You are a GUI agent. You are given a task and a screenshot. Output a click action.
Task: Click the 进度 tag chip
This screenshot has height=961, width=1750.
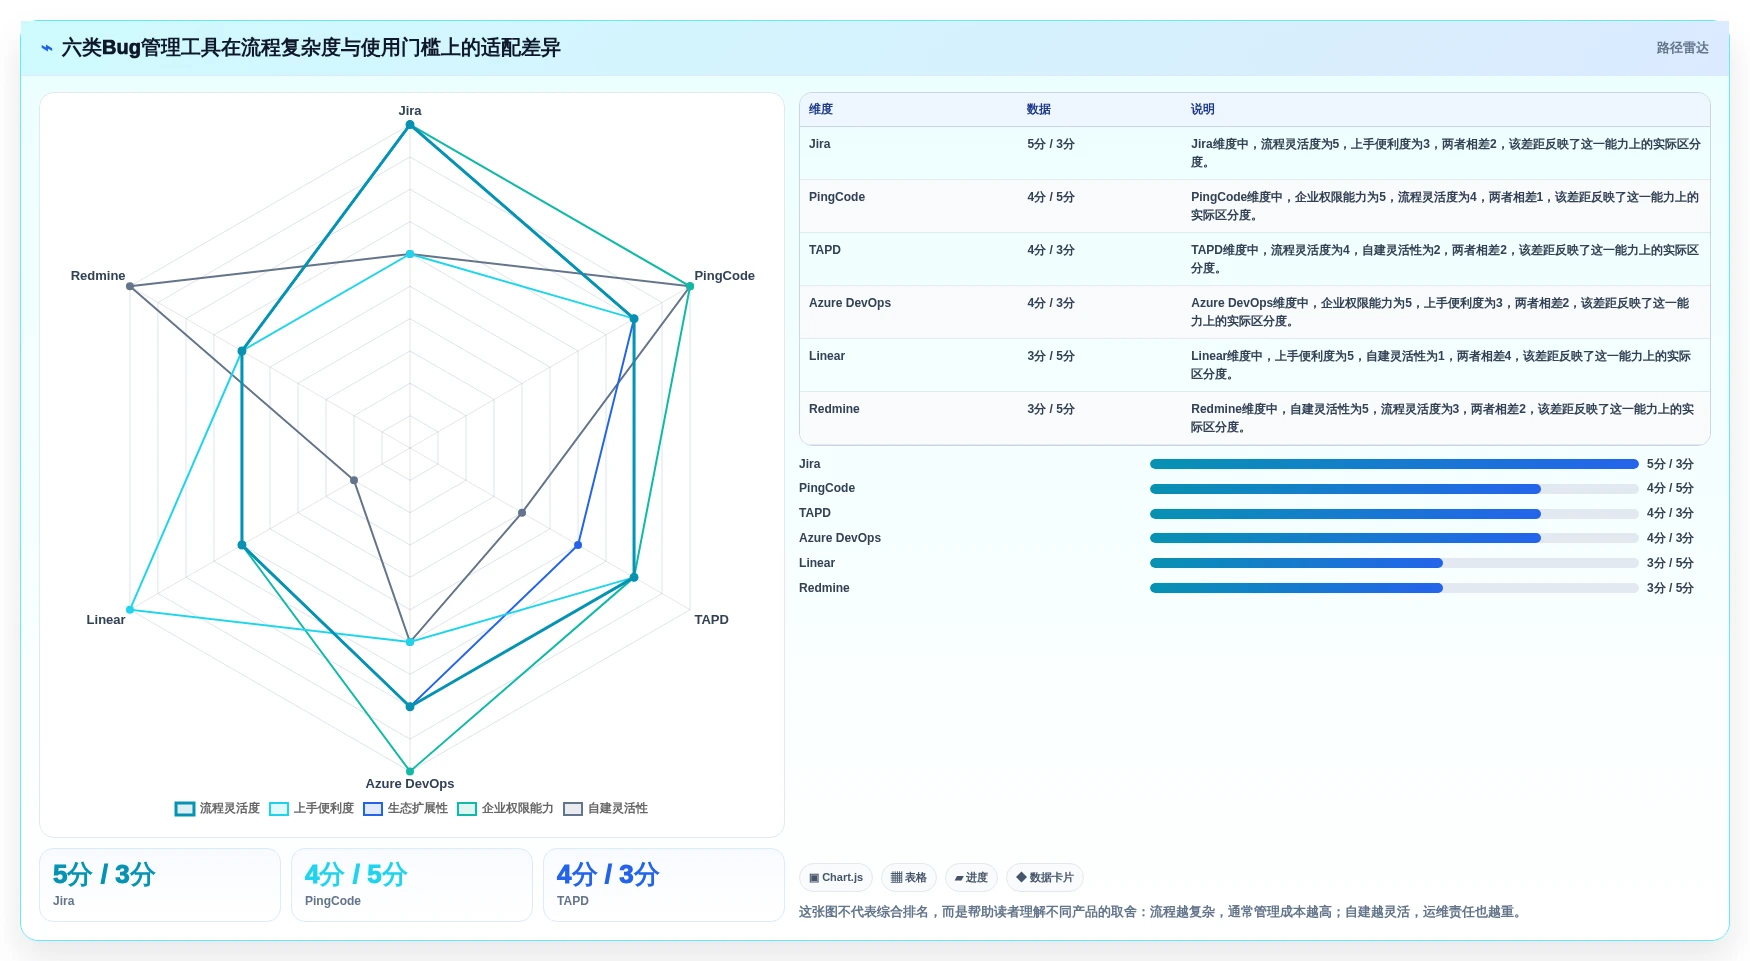tap(971, 878)
